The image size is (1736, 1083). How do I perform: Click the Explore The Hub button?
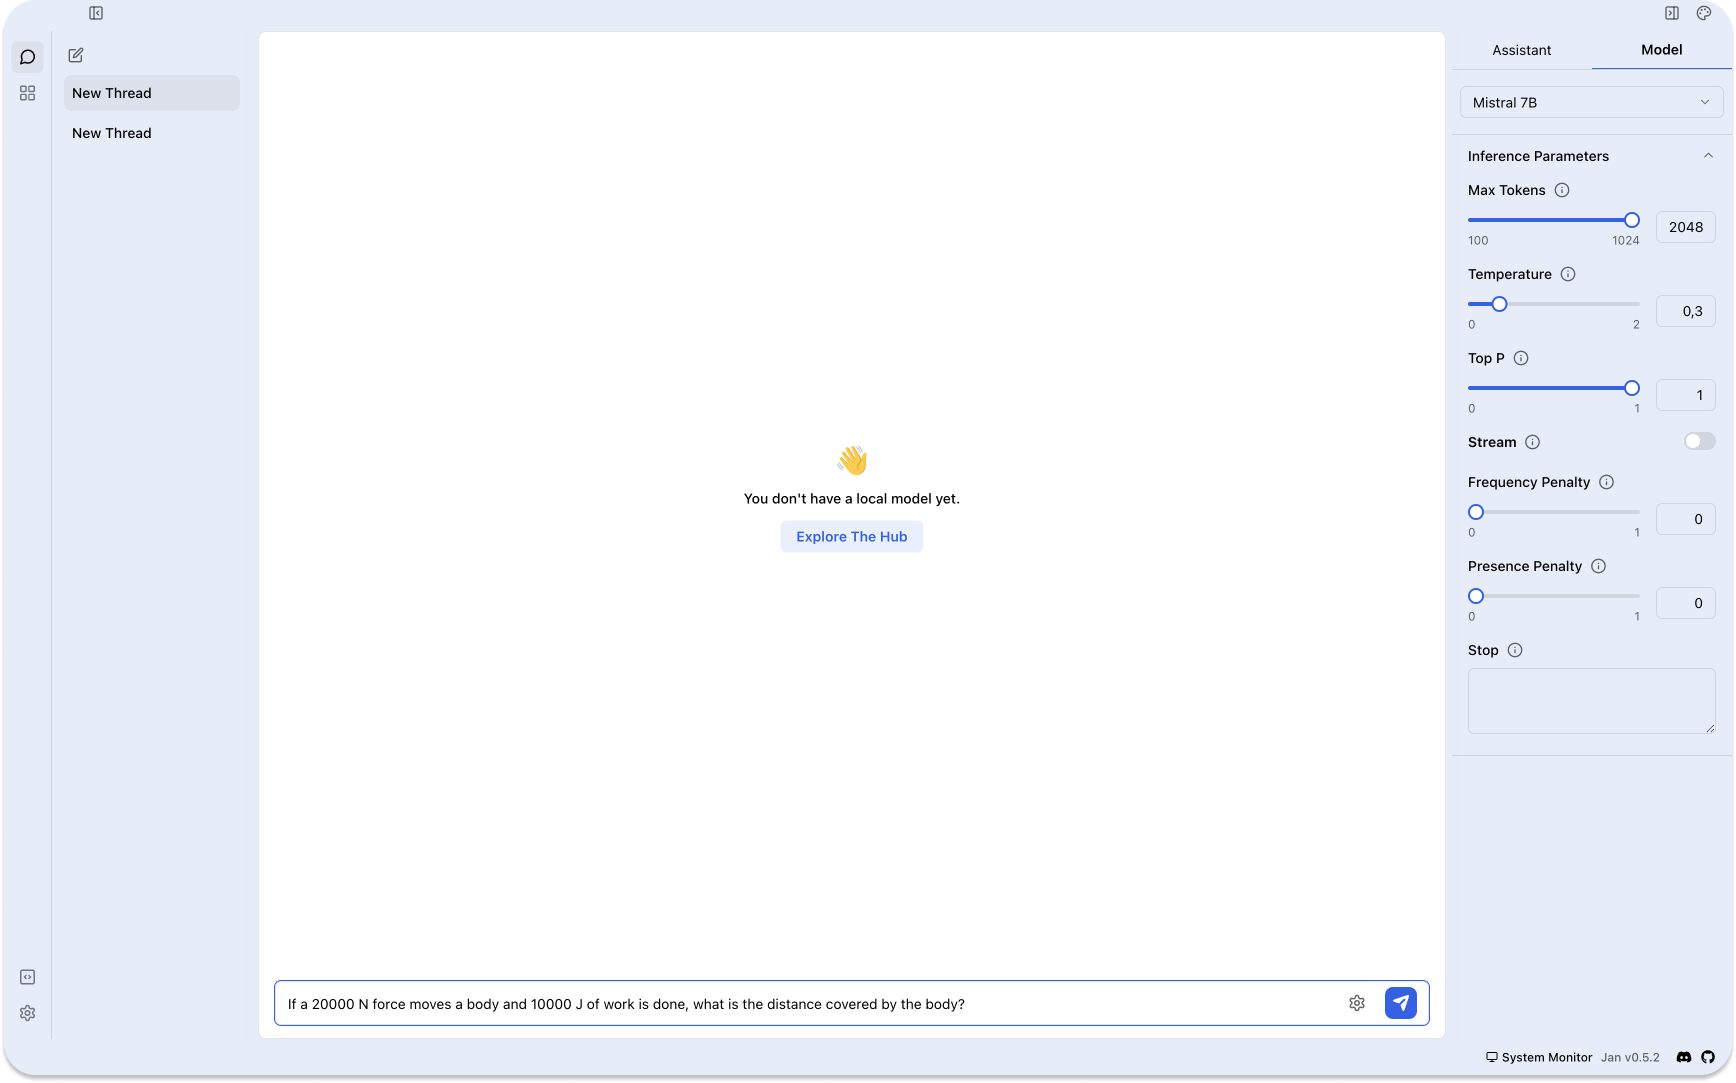[x=851, y=537]
